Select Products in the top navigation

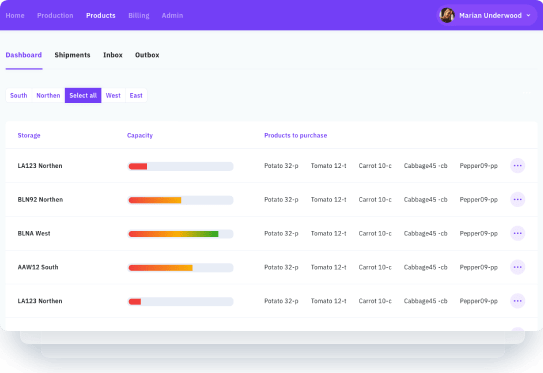(101, 16)
